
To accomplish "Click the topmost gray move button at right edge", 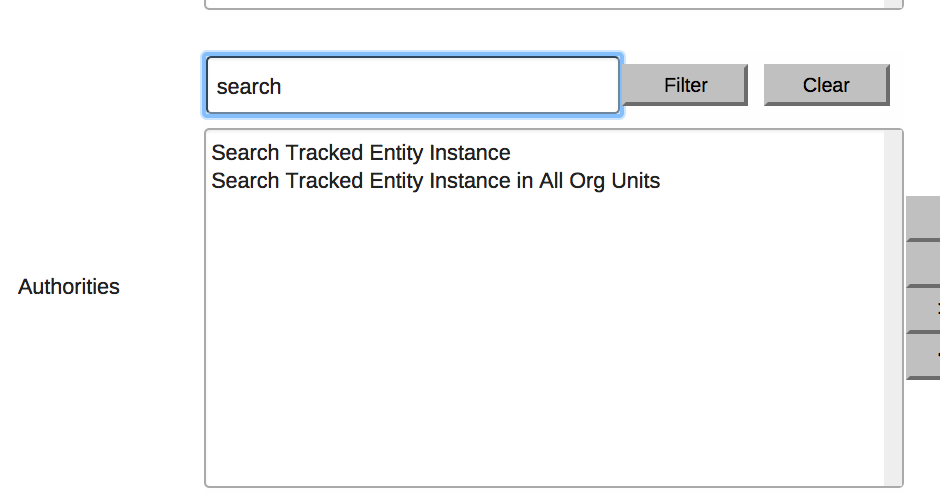I will (x=924, y=218).
